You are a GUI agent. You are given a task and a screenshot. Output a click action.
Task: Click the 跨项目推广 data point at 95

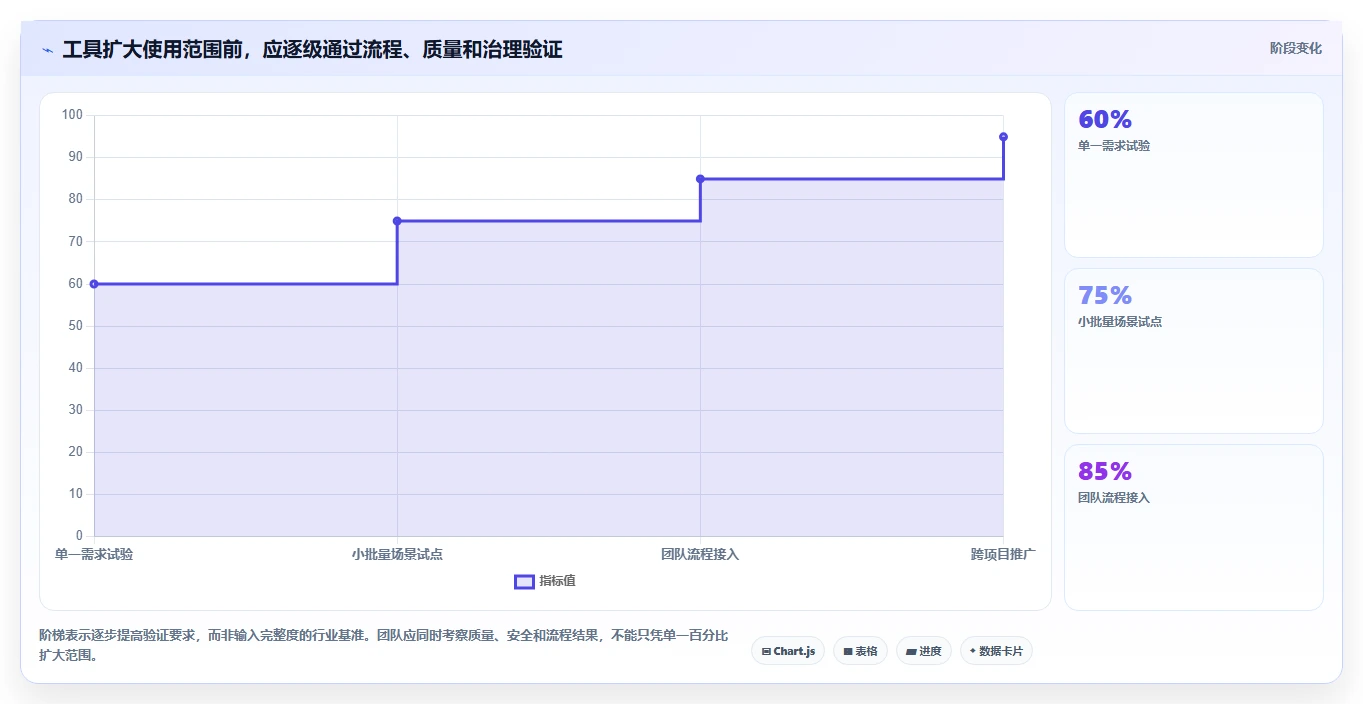click(1003, 137)
